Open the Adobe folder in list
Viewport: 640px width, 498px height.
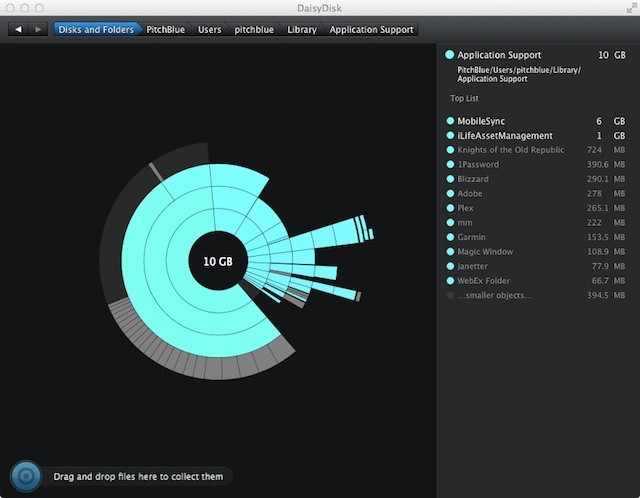(471, 194)
